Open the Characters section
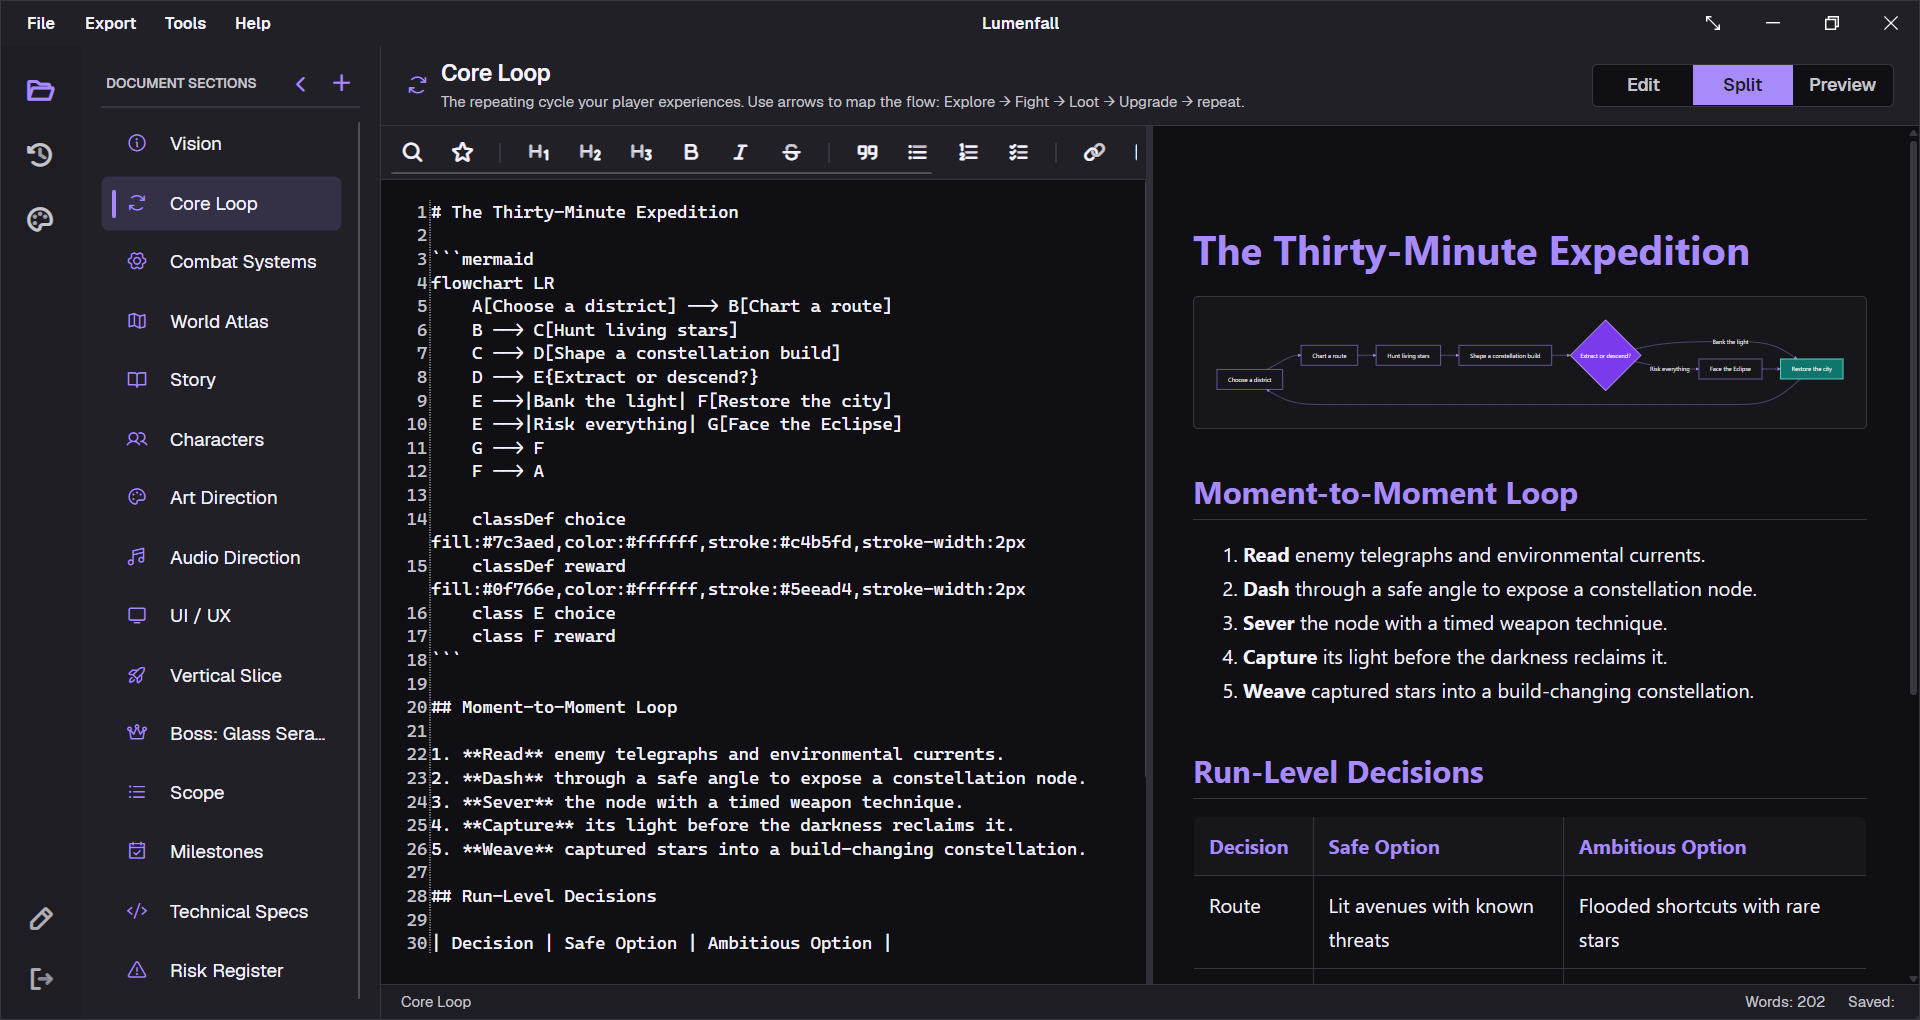1920x1020 pixels. click(x=221, y=440)
